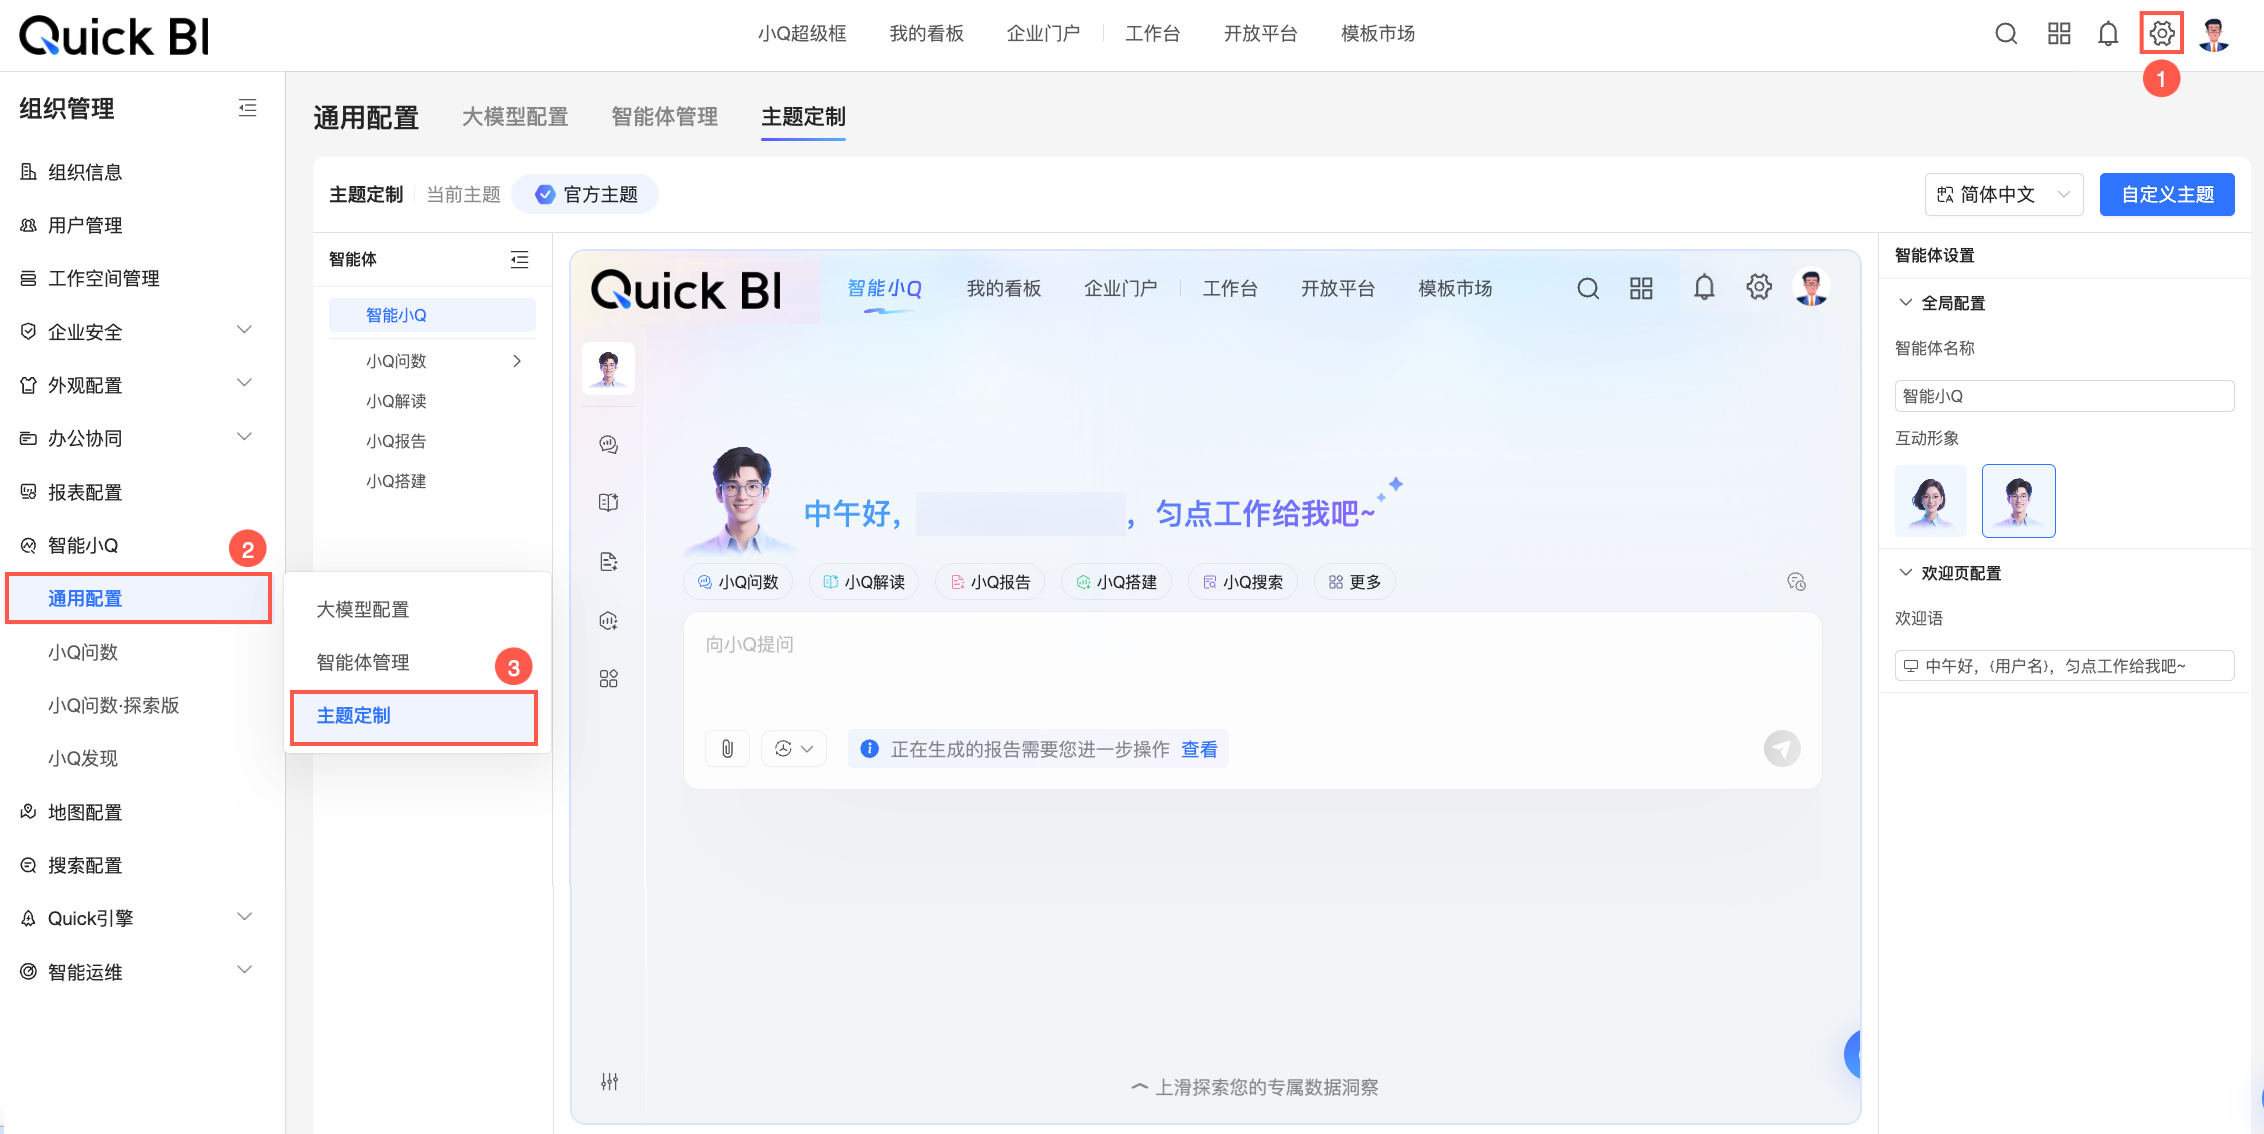Collapse the 欢迎页配置 section
2264x1134 pixels.
(x=1906, y=573)
